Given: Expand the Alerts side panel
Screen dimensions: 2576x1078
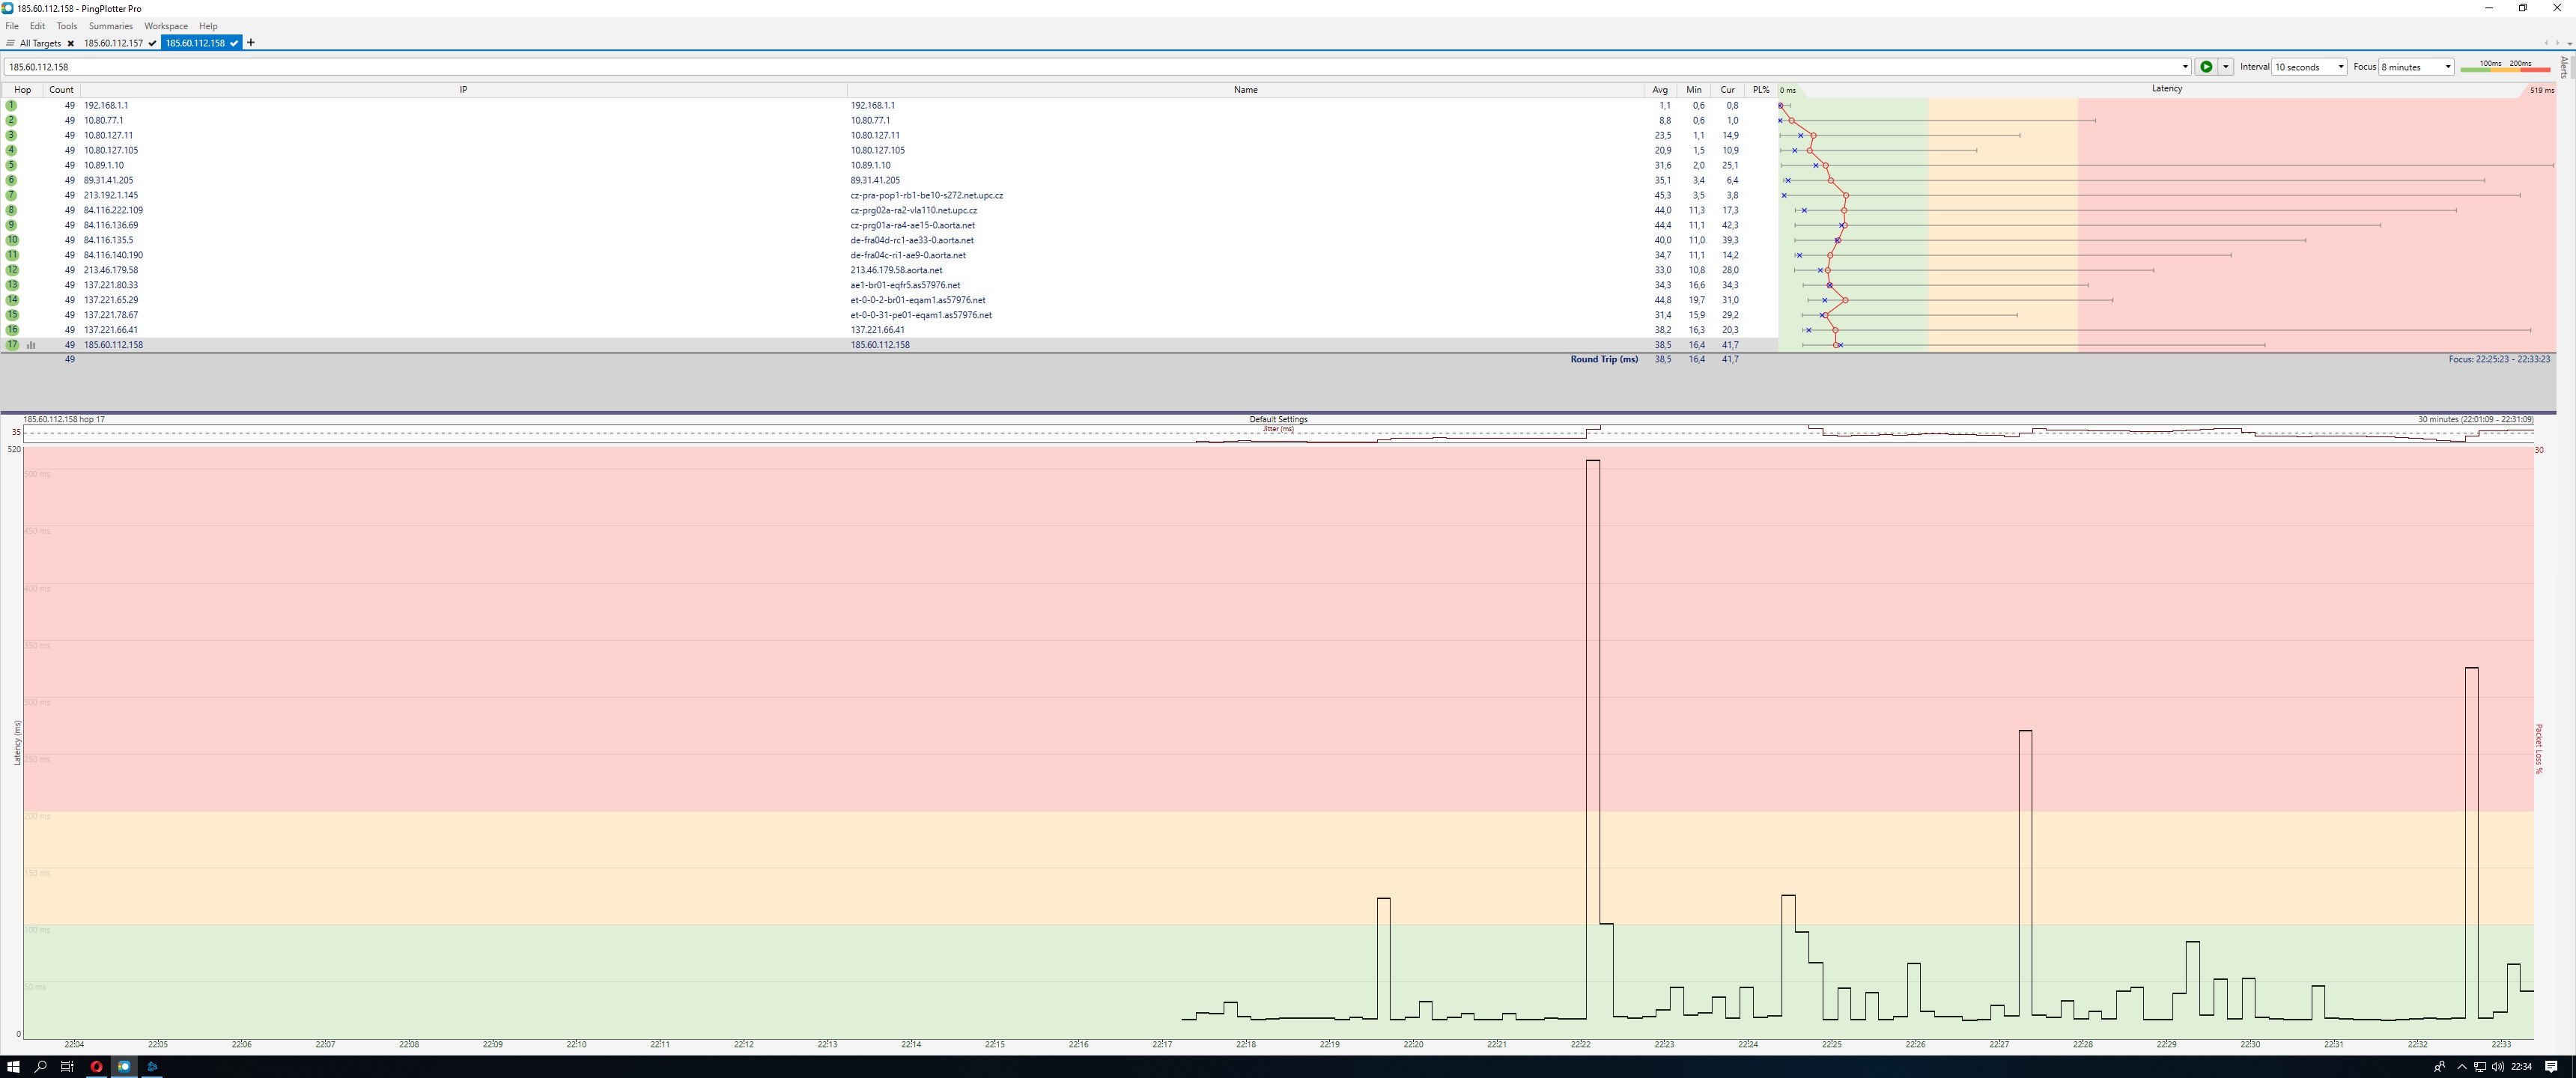Looking at the screenshot, I should [x=2565, y=67].
